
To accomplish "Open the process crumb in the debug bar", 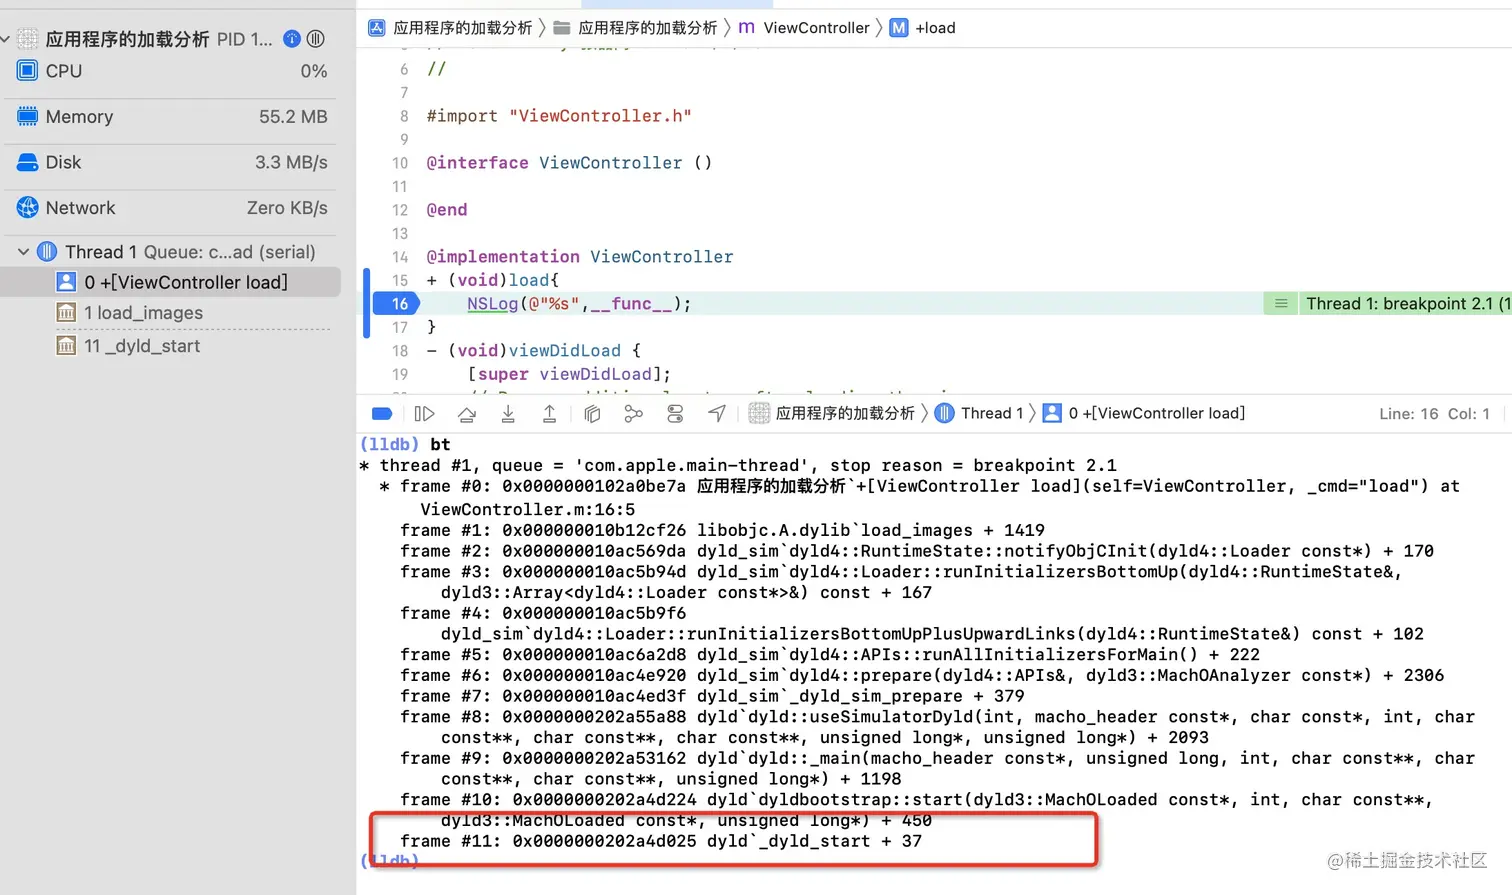I will tap(832, 414).
